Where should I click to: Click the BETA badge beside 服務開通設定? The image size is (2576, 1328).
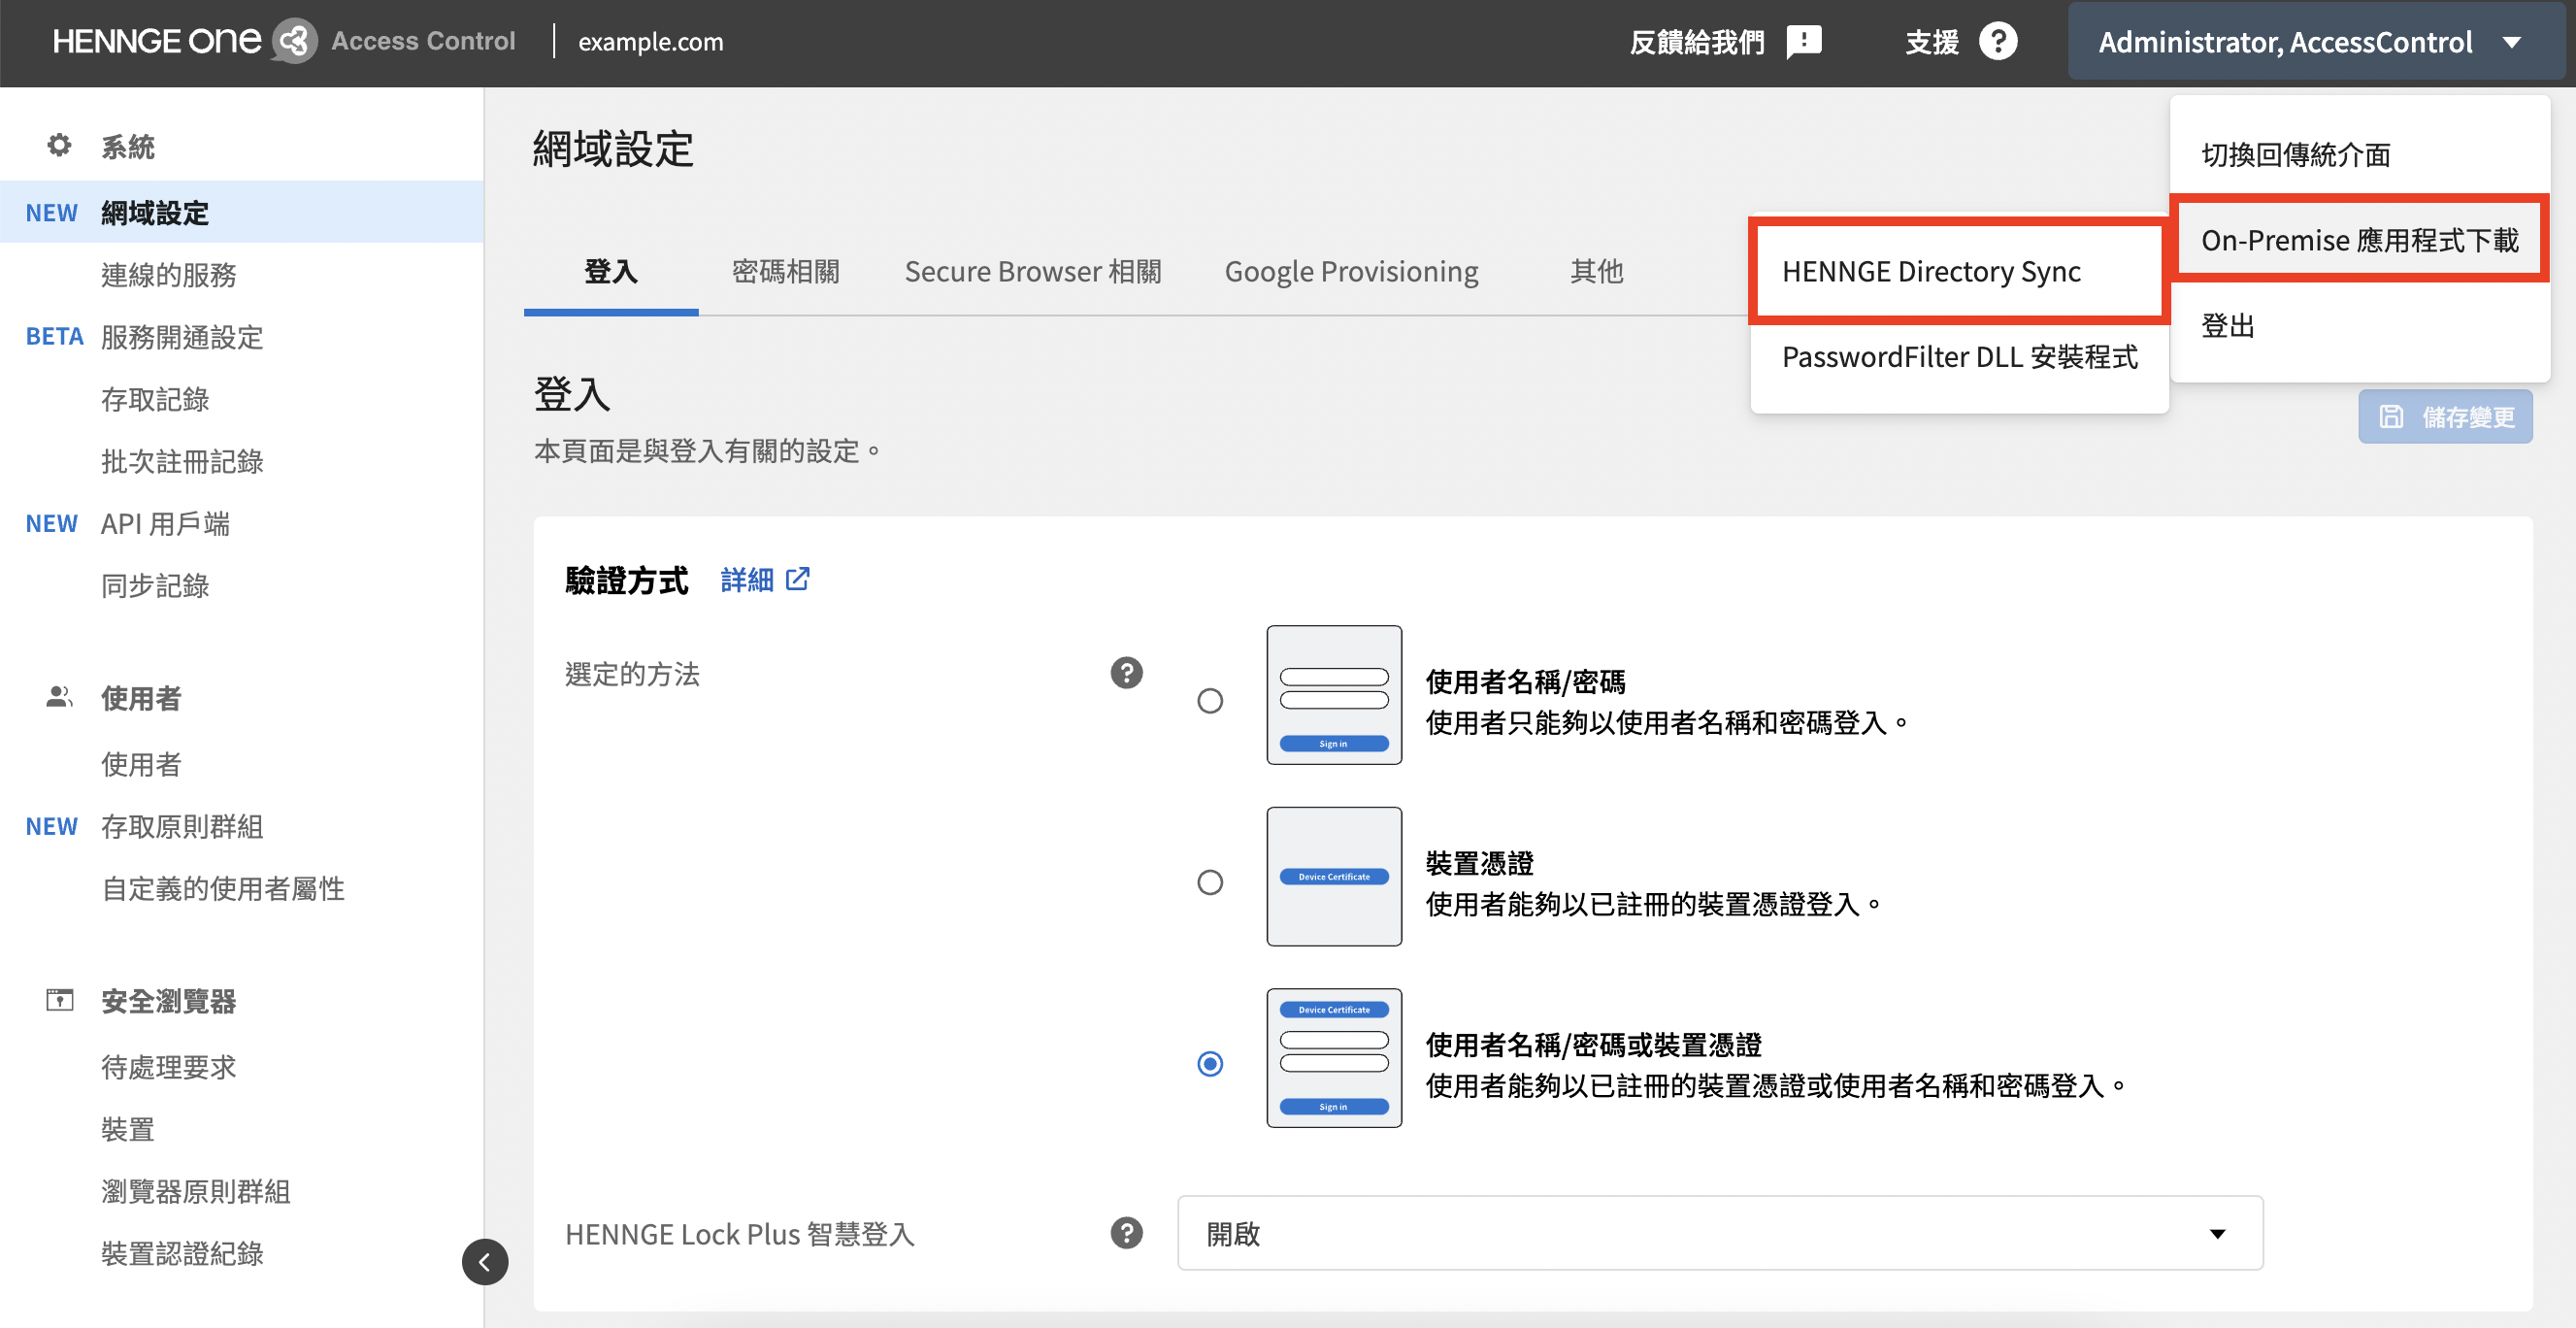pos(54,337)
